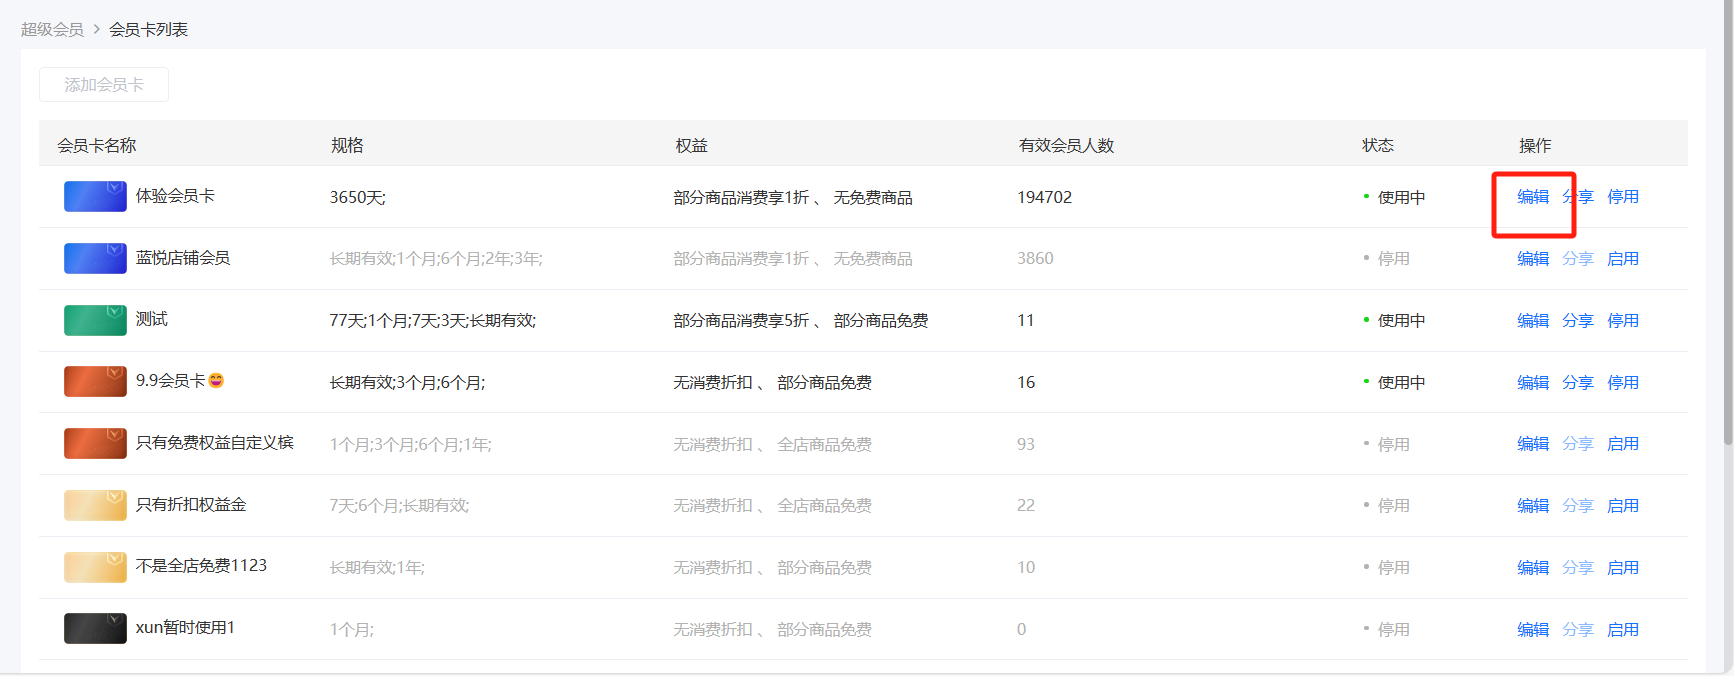Click the 添加会员卡 button

104,85
